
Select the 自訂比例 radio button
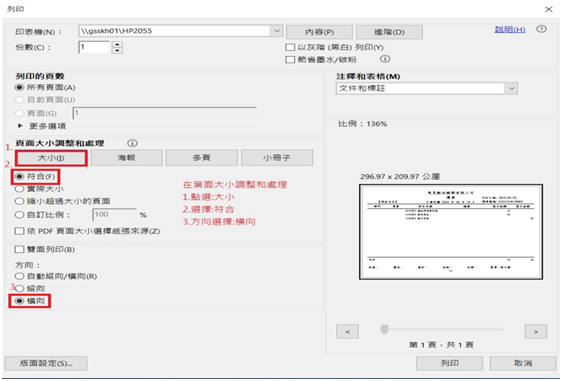pyautogui.click(x=19, y=215)
